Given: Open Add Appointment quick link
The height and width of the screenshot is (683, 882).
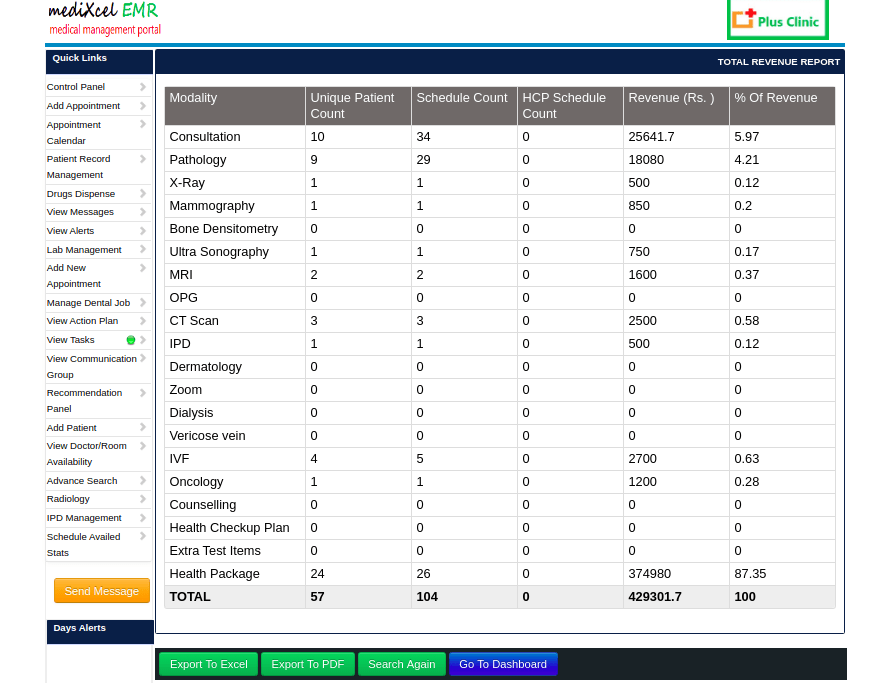Looking at the screenshot, I should pyautogui.click(x=83, y=106).
